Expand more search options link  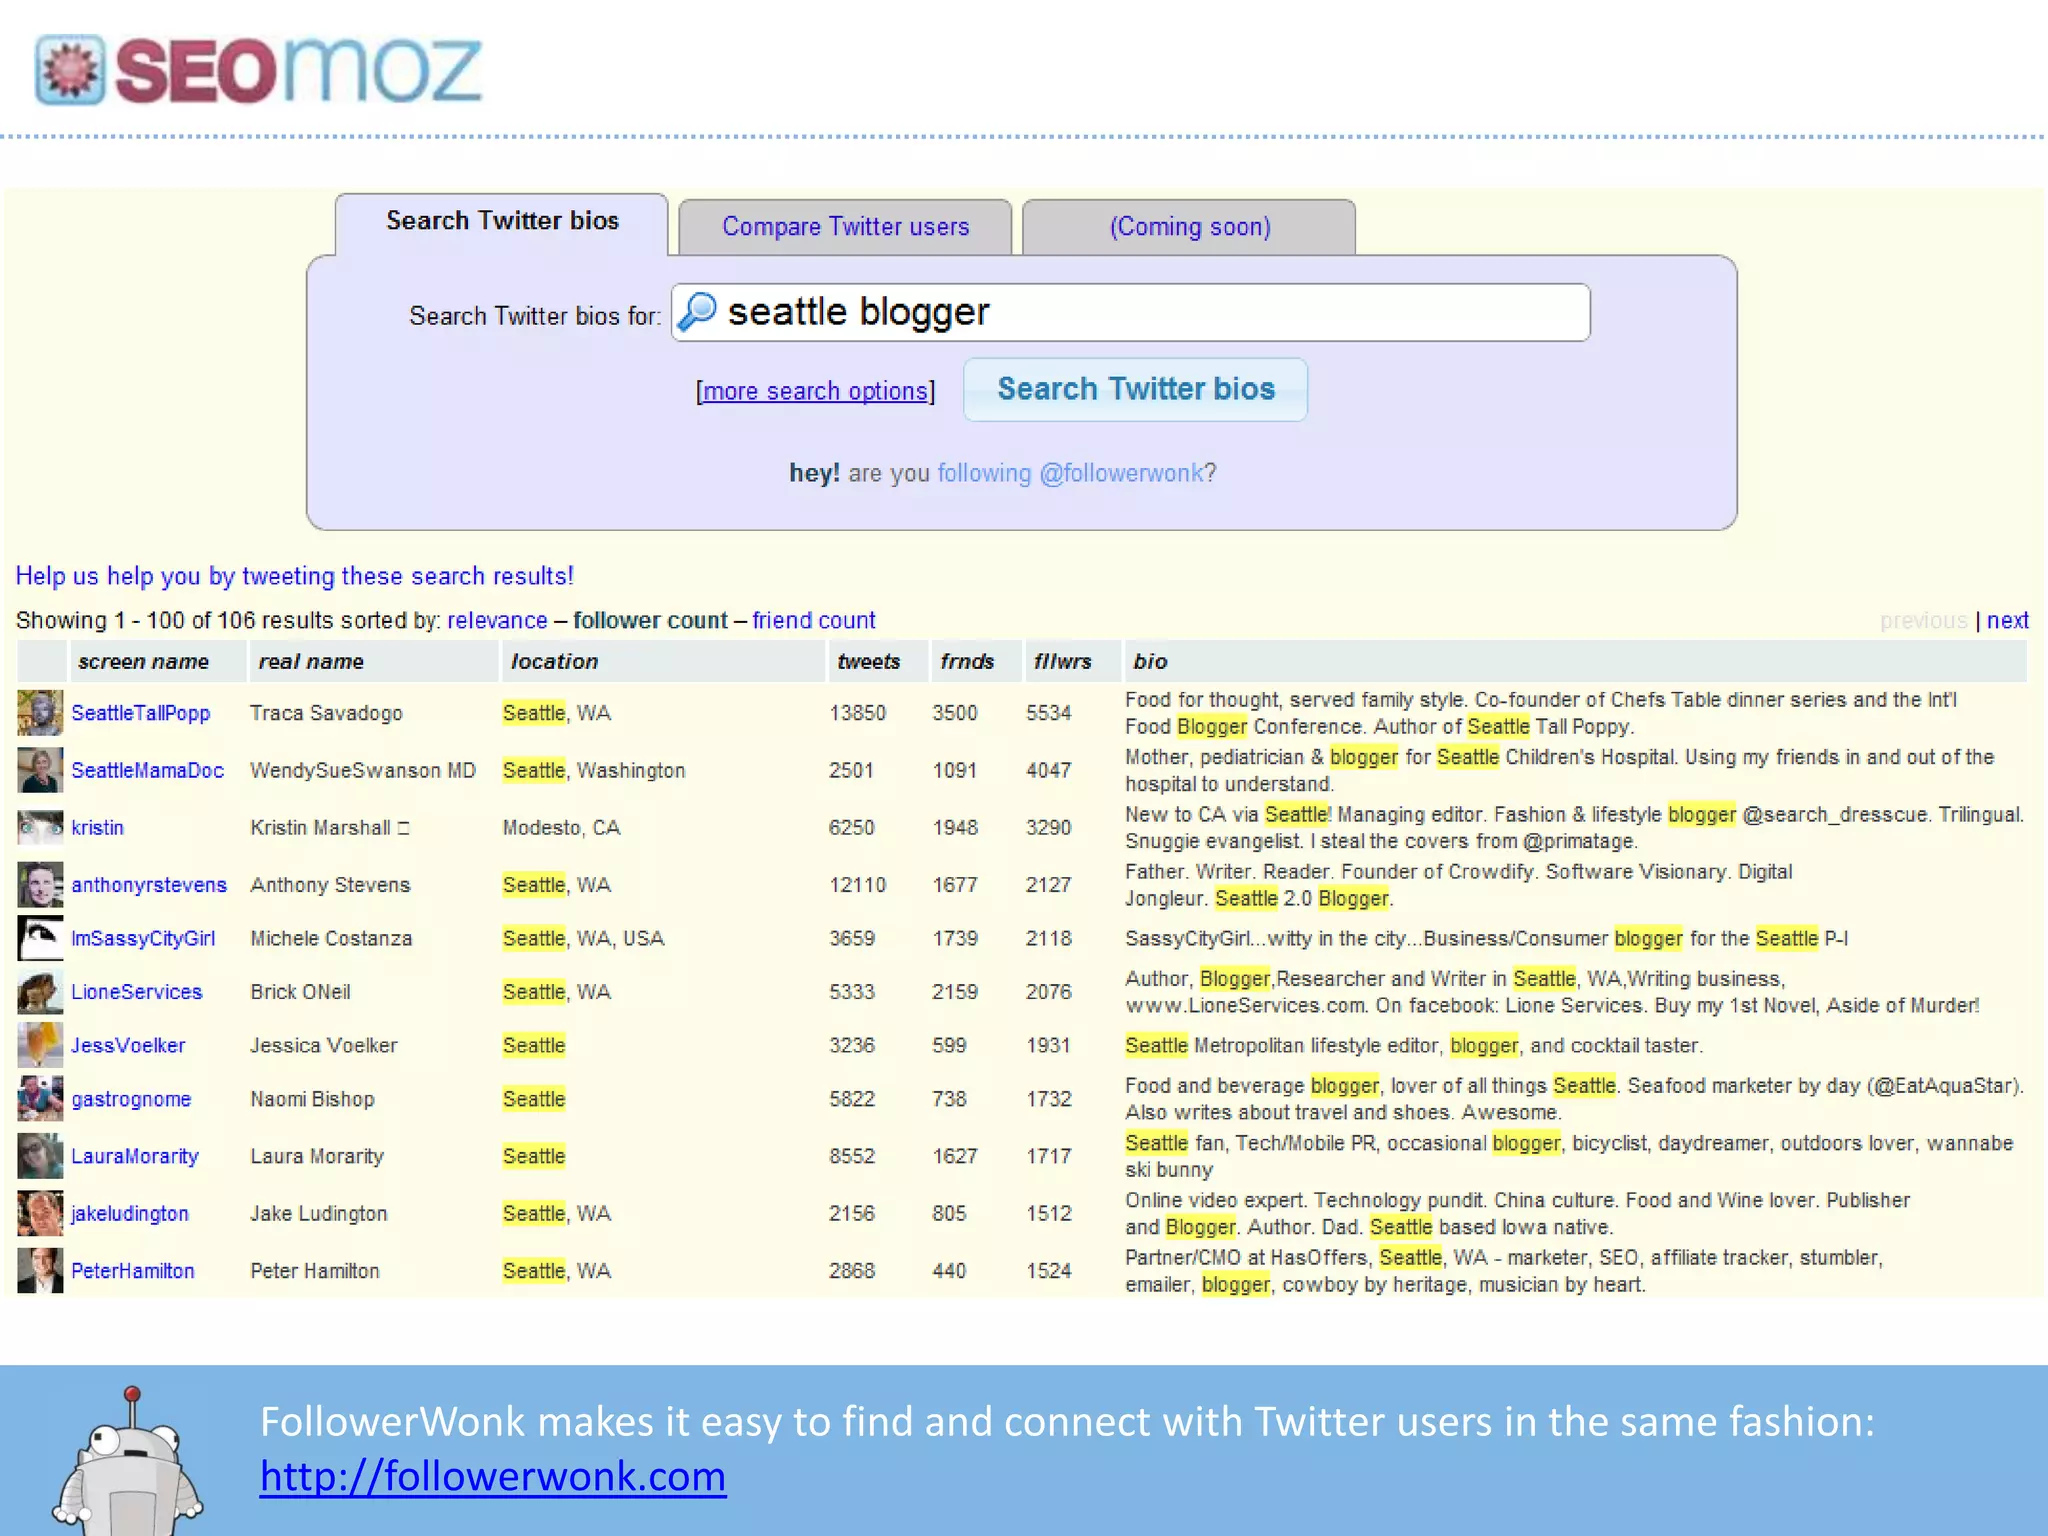click(815, 391)
